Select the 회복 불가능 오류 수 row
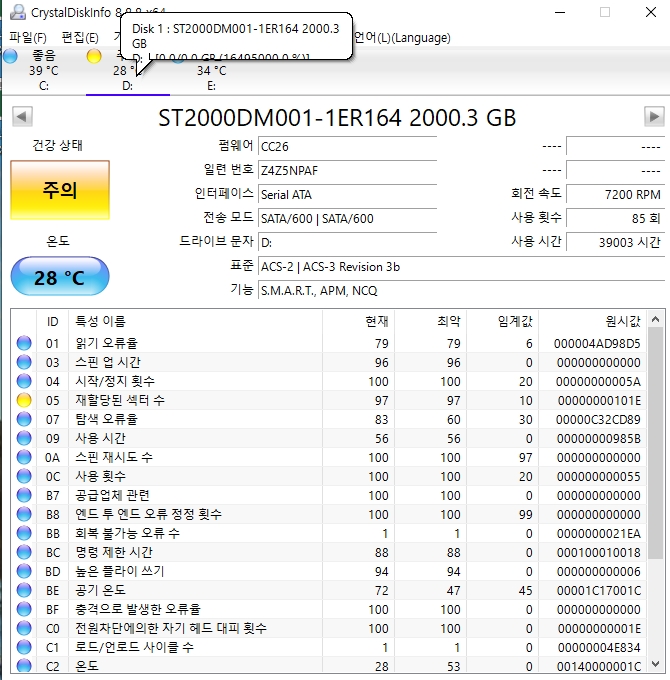The image size is (670, 680). (329, 533)
